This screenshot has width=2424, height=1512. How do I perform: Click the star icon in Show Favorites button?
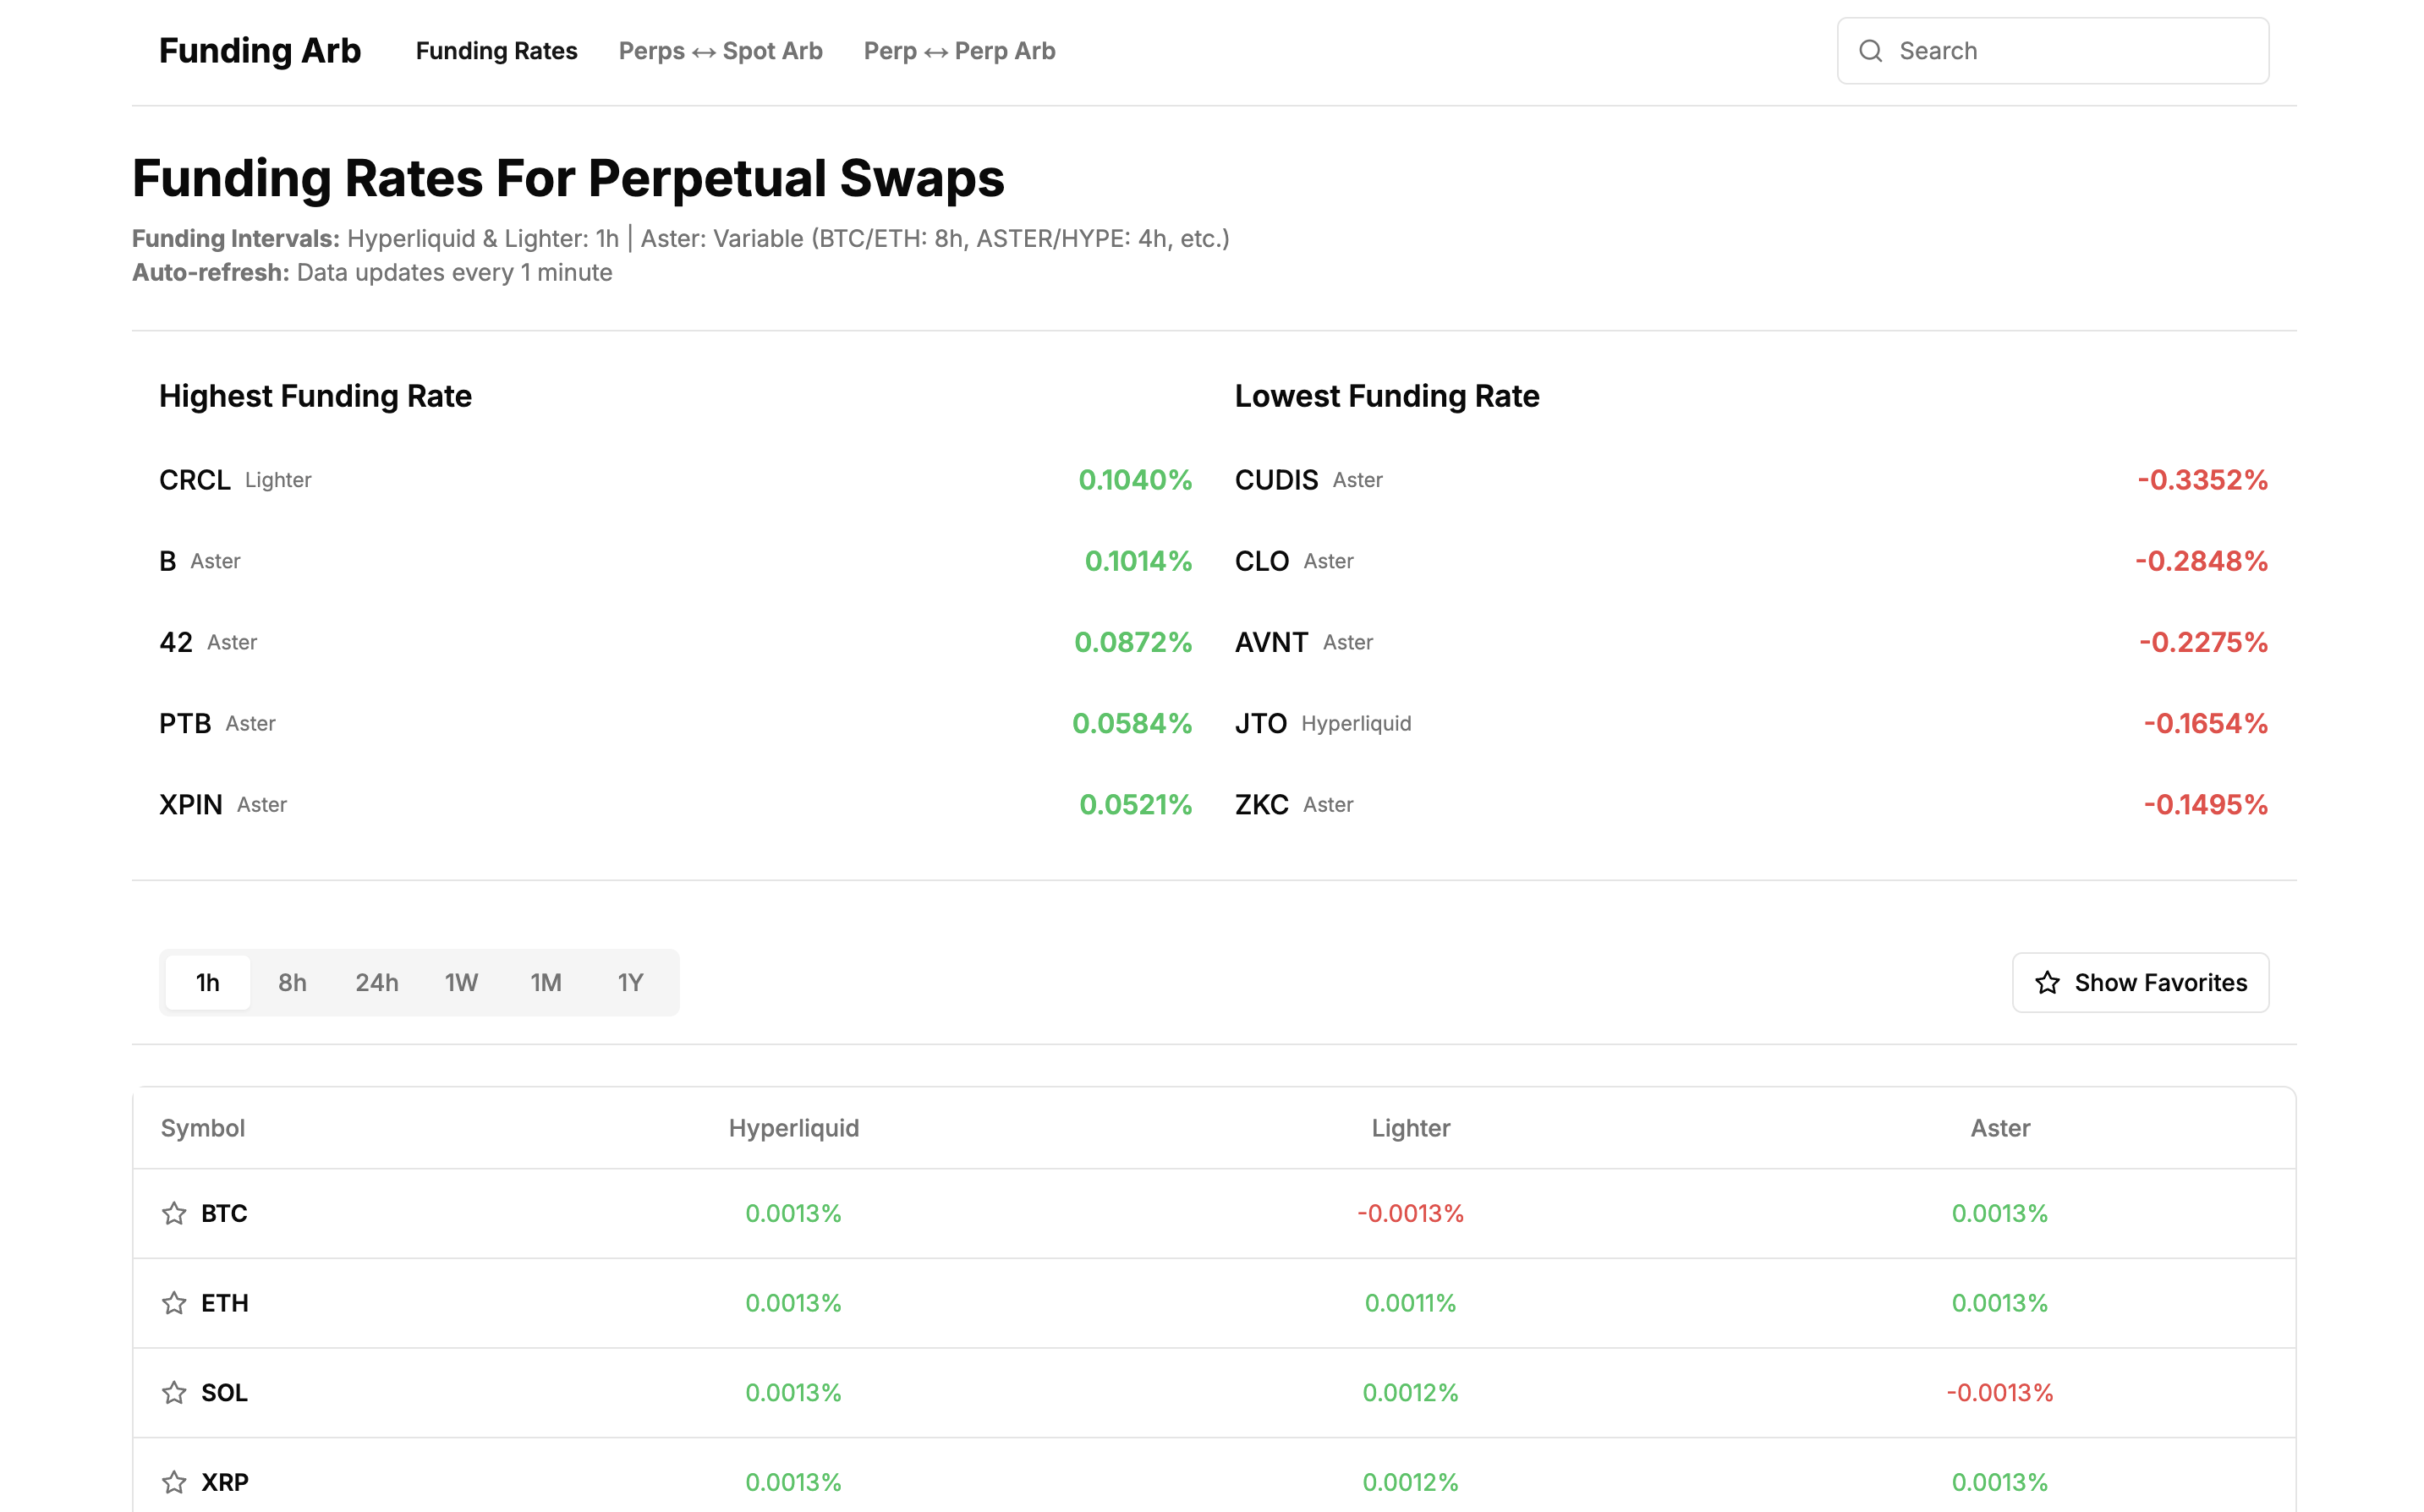(x=2048, y=982)
